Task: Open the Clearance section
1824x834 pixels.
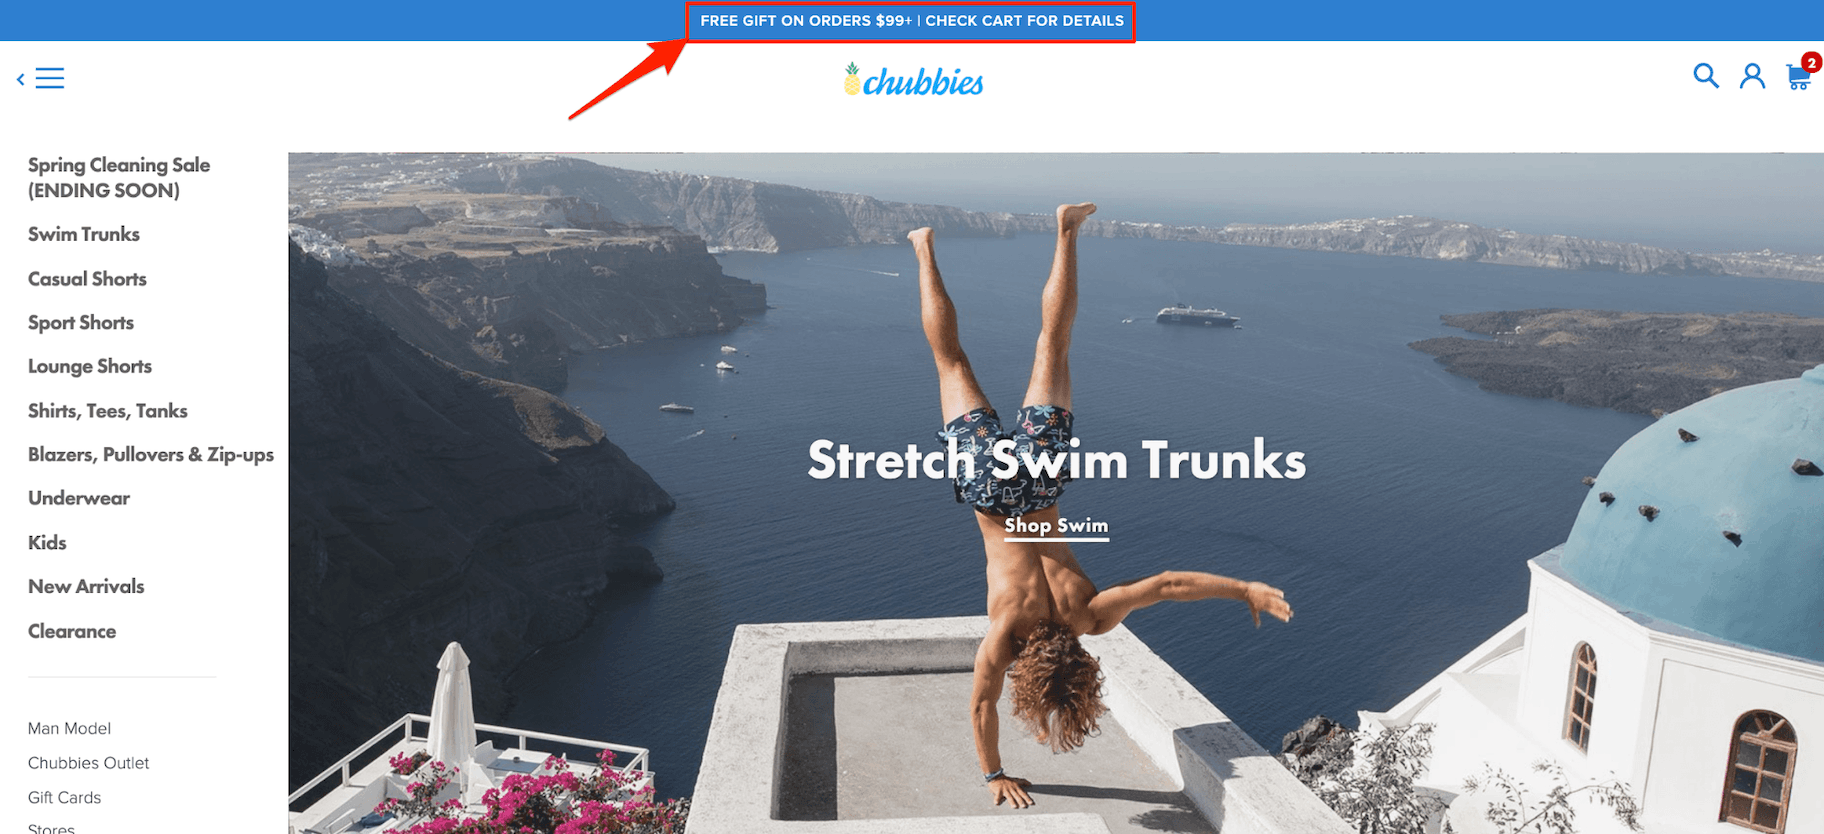Action: point(72,631)
